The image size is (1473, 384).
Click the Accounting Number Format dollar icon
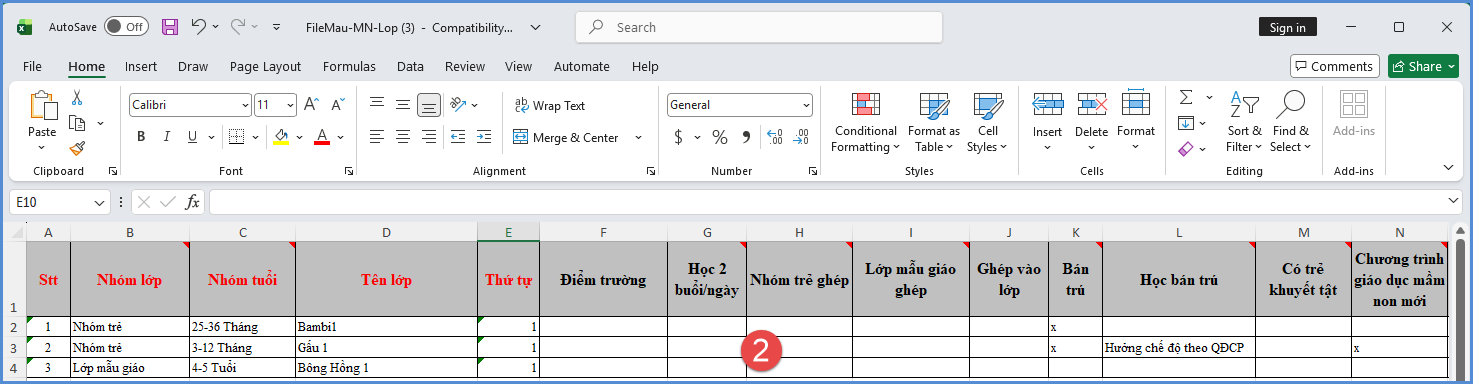pos(679,137)
